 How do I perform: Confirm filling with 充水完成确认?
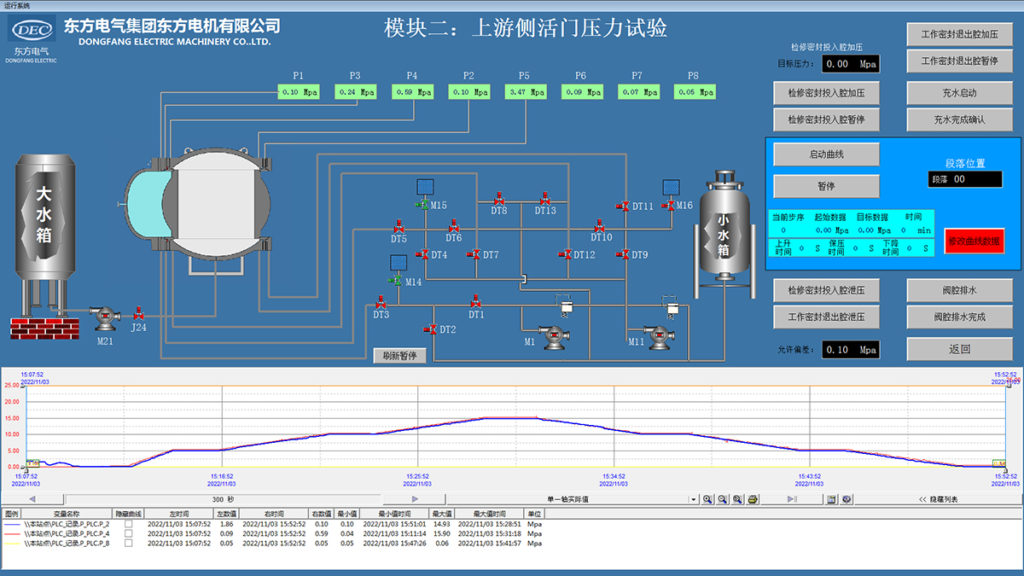(x=959, y=120)
